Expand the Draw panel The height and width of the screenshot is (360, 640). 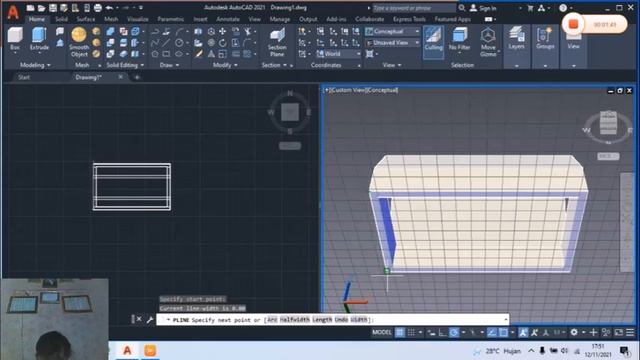point(169,65)
